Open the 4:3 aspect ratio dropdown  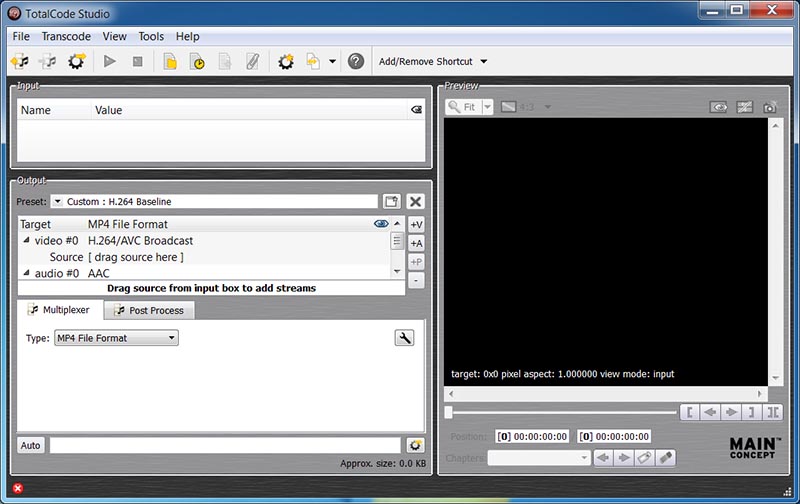547,107
